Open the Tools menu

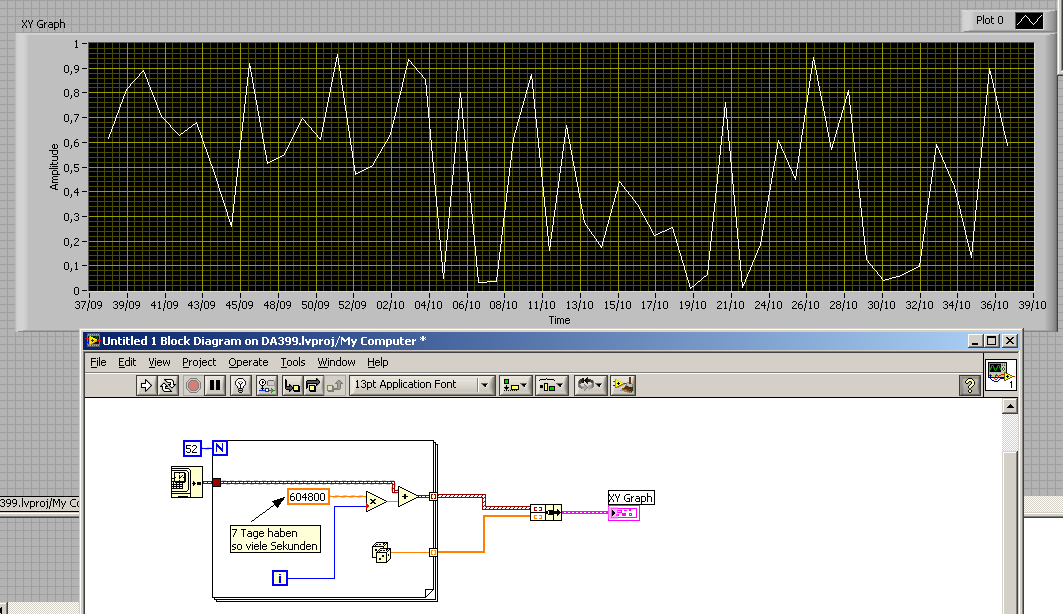(293, 362)
